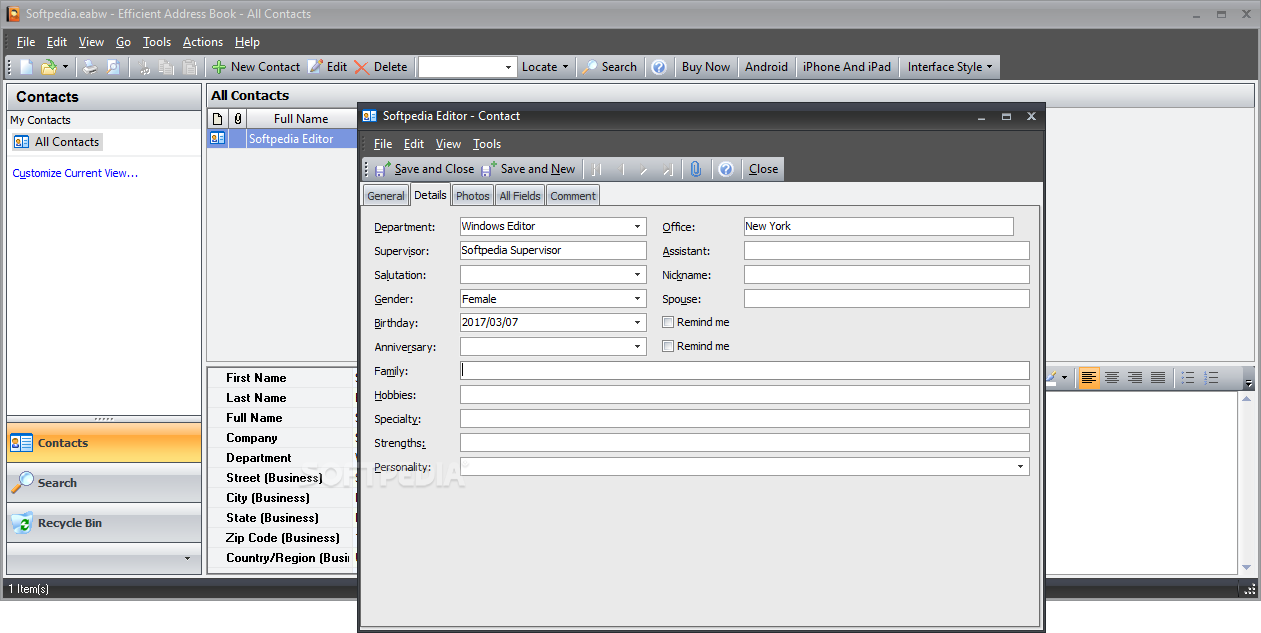
Task: Select All Contacts in the Contacts tree
Action: [57, 142]
